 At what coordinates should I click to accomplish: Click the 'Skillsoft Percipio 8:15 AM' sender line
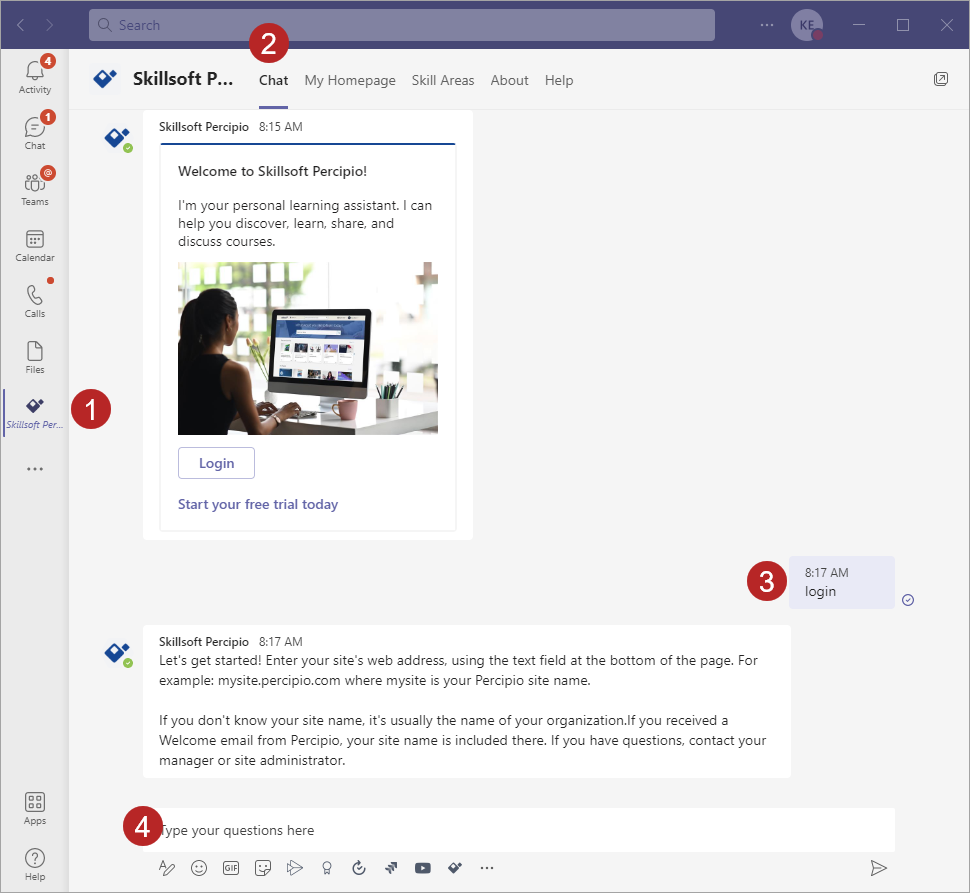[231, 127]
